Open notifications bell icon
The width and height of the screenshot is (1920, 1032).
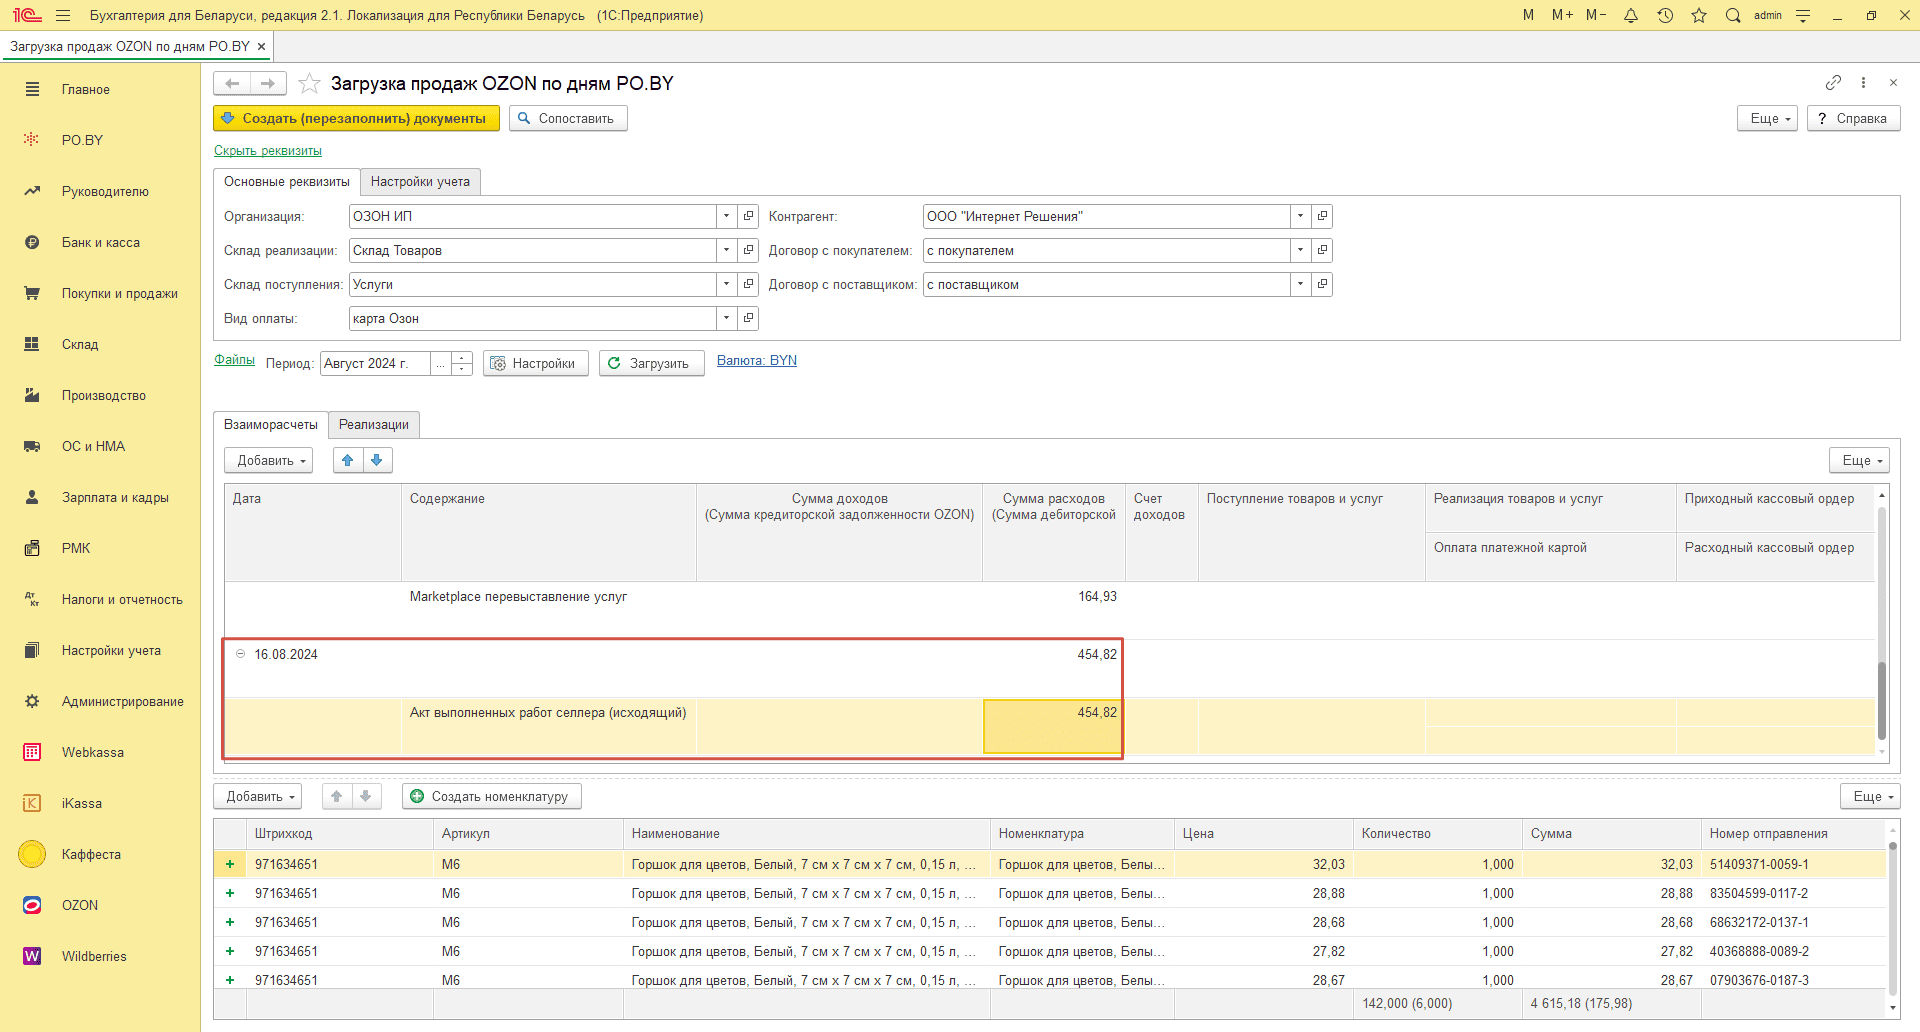[x=1631, y=15]
